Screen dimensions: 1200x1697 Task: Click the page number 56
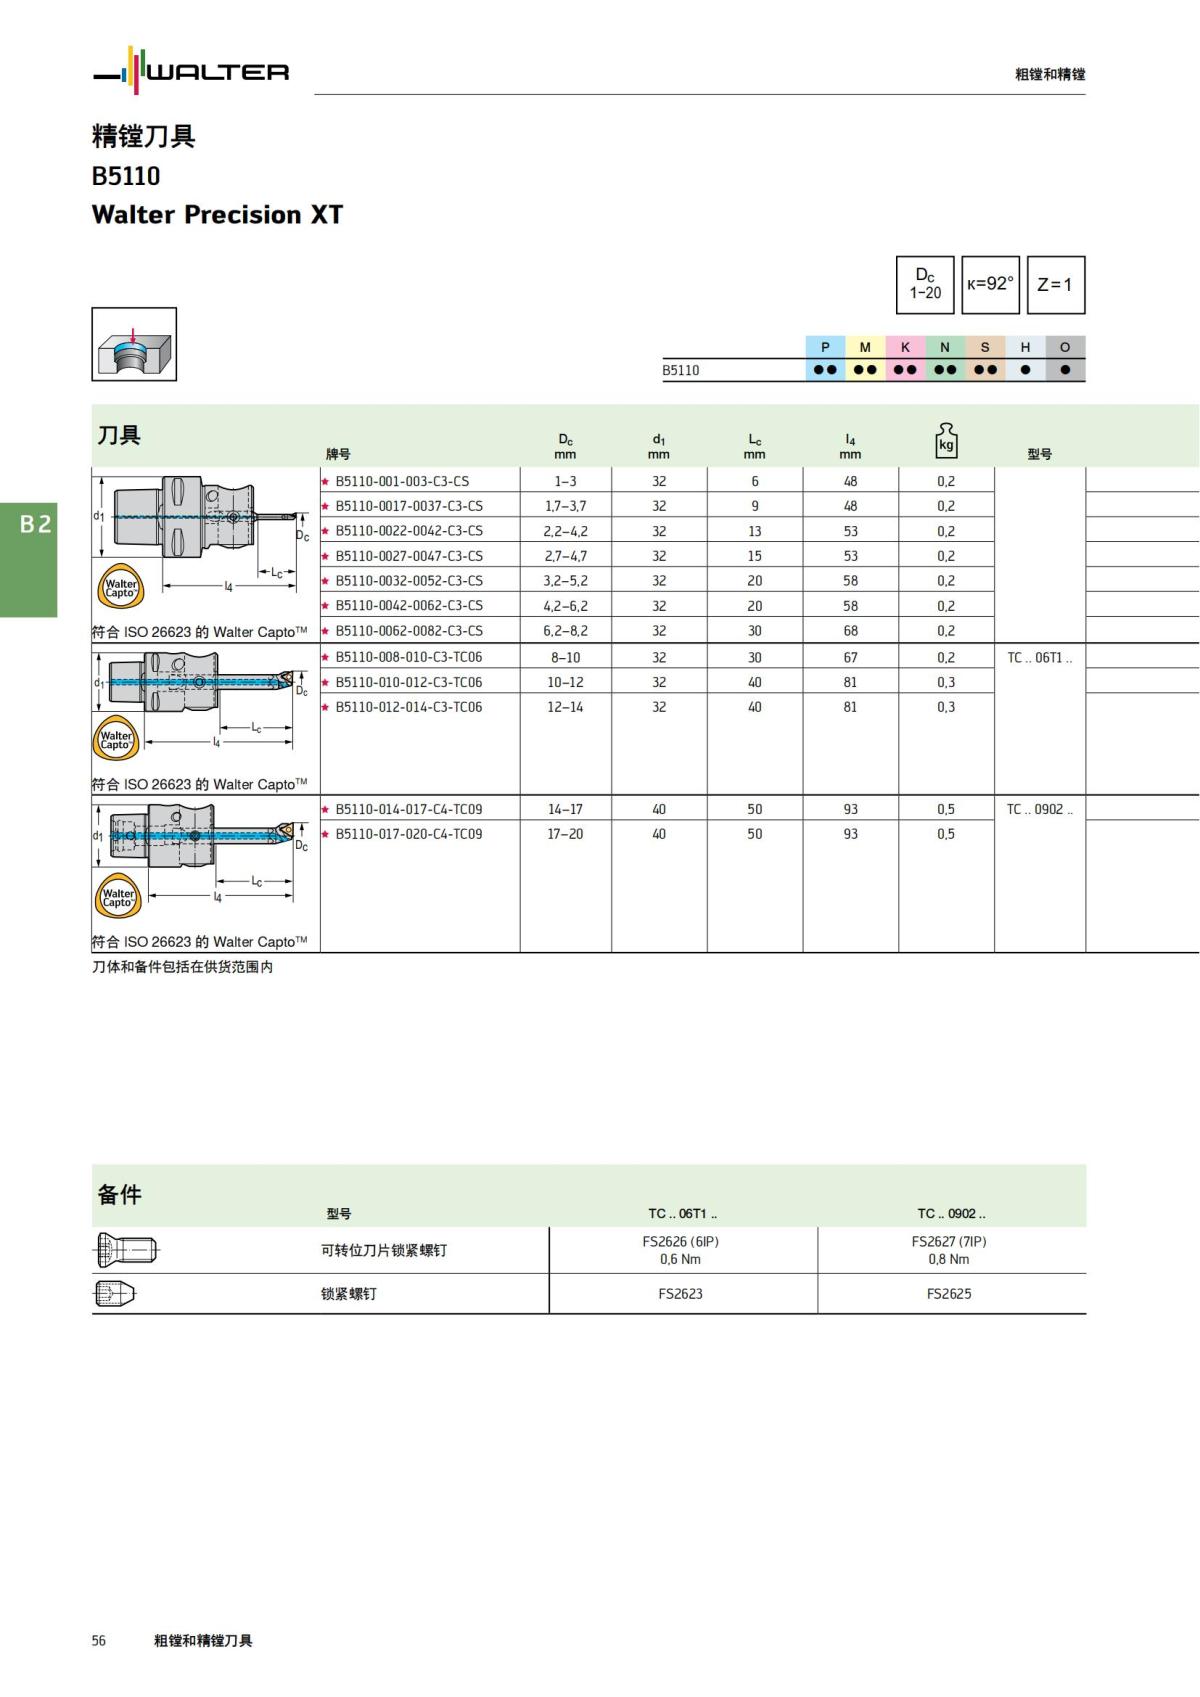pyautogui.click(x=98, y=1640)
